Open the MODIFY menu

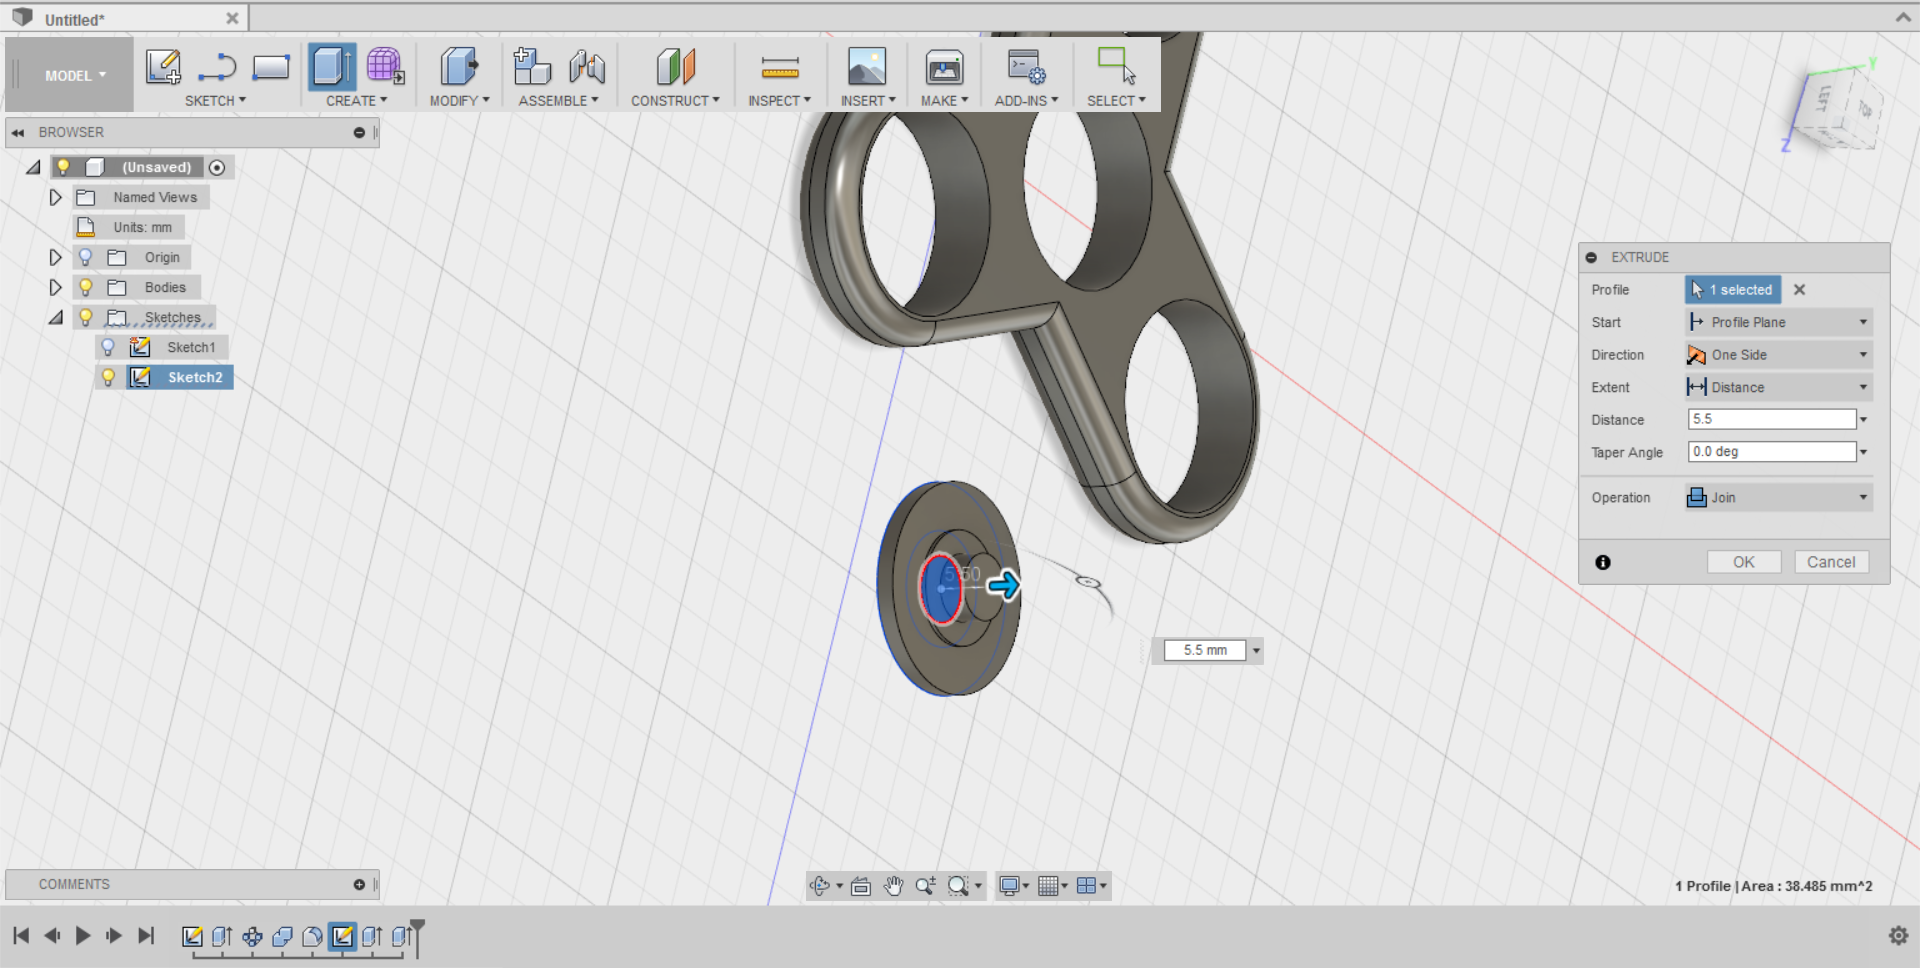coord(459,101)
